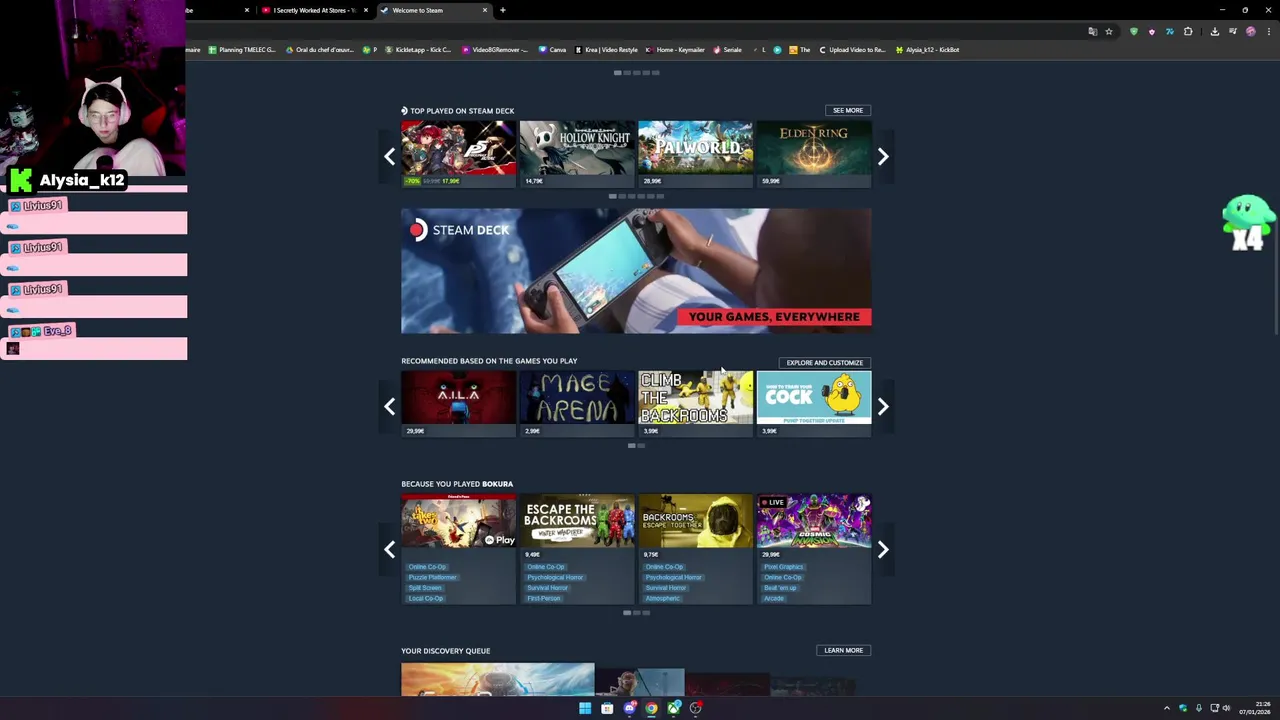
Task: Open the Steam Deck promotional banner
Action: [x=636, y=271]
